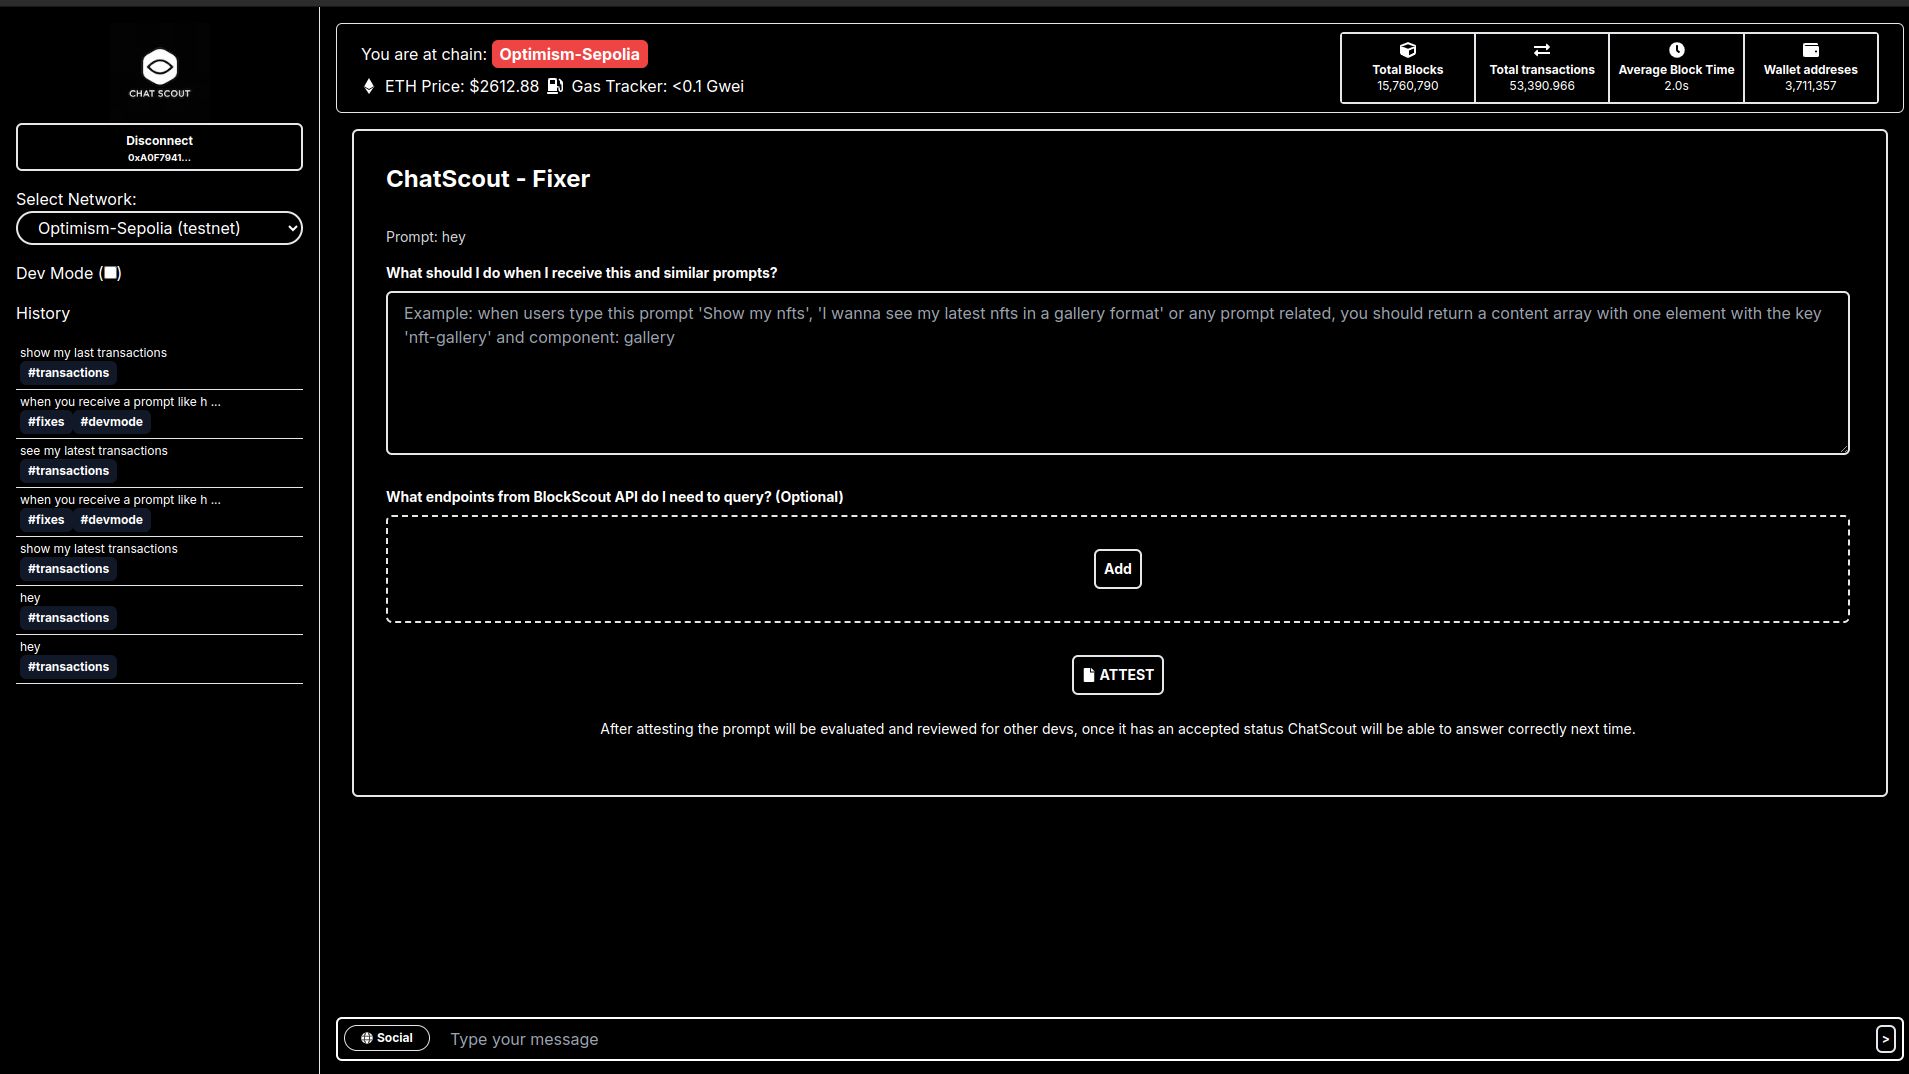1909x1074 pixels.
Task: Click the Disconnect wallet button
Action: [x=159, y=147]
